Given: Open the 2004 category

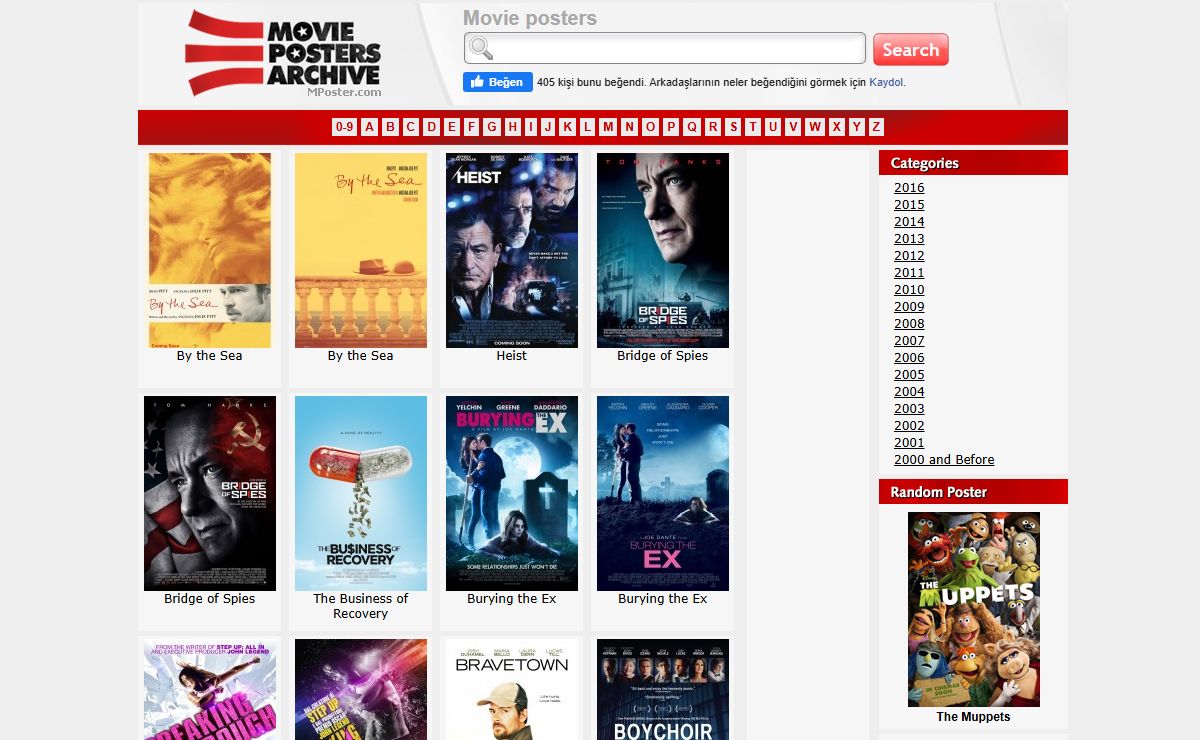Looking at the screenshot, I should click(909, 392).
